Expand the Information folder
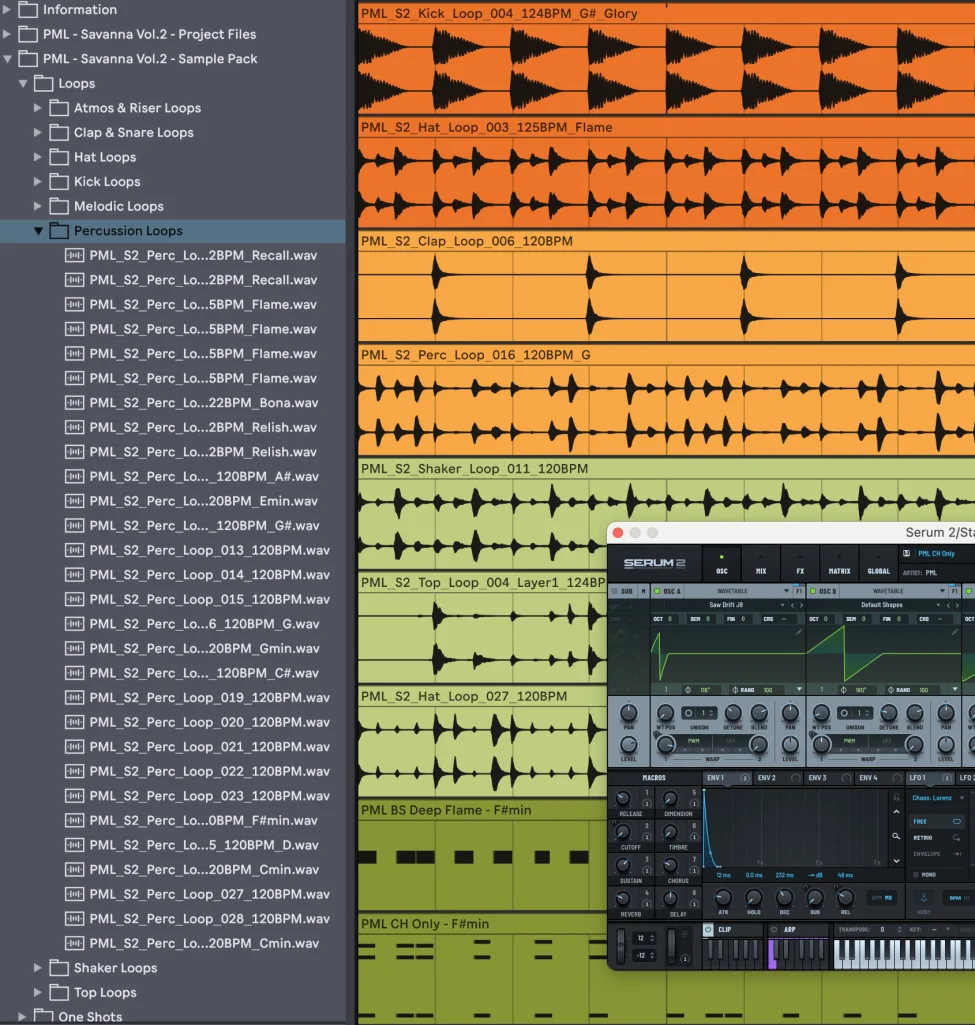The height and width of the screenshot is (1025, 975). click(7, 9)
